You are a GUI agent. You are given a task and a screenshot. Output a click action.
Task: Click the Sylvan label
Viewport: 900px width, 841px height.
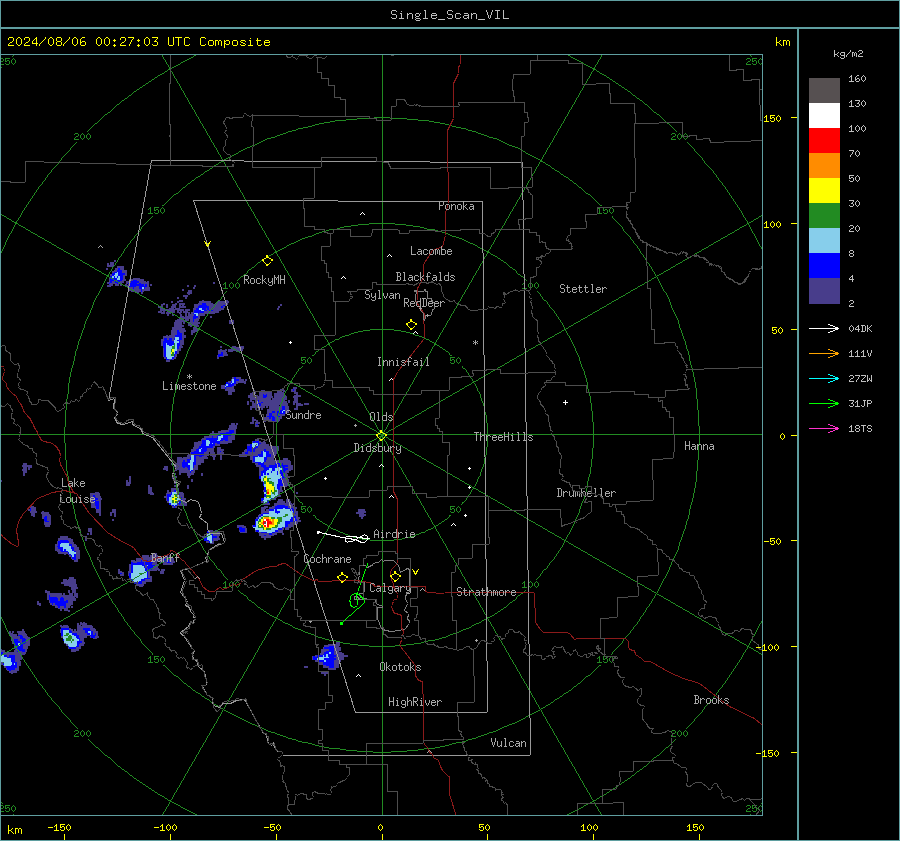click(382, 295)
